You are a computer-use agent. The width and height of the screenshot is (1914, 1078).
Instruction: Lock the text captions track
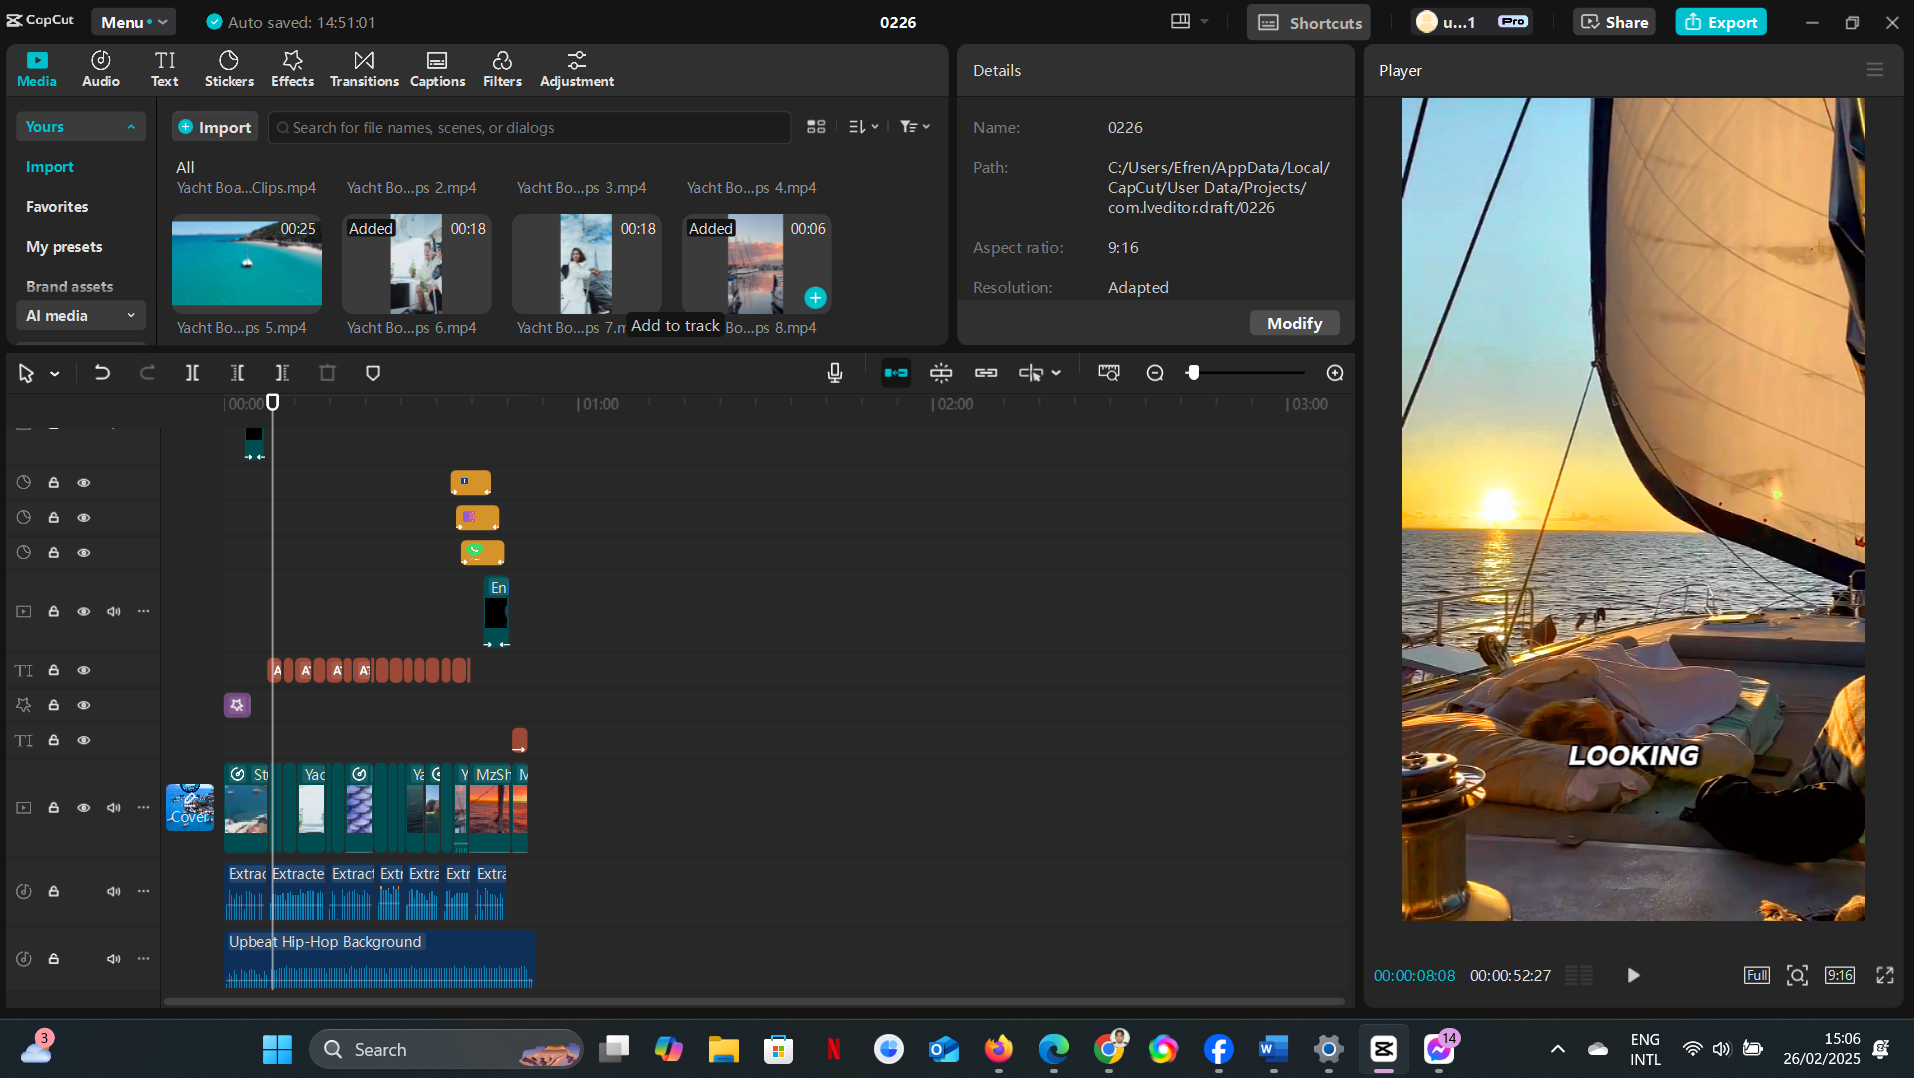coord(54,671)
